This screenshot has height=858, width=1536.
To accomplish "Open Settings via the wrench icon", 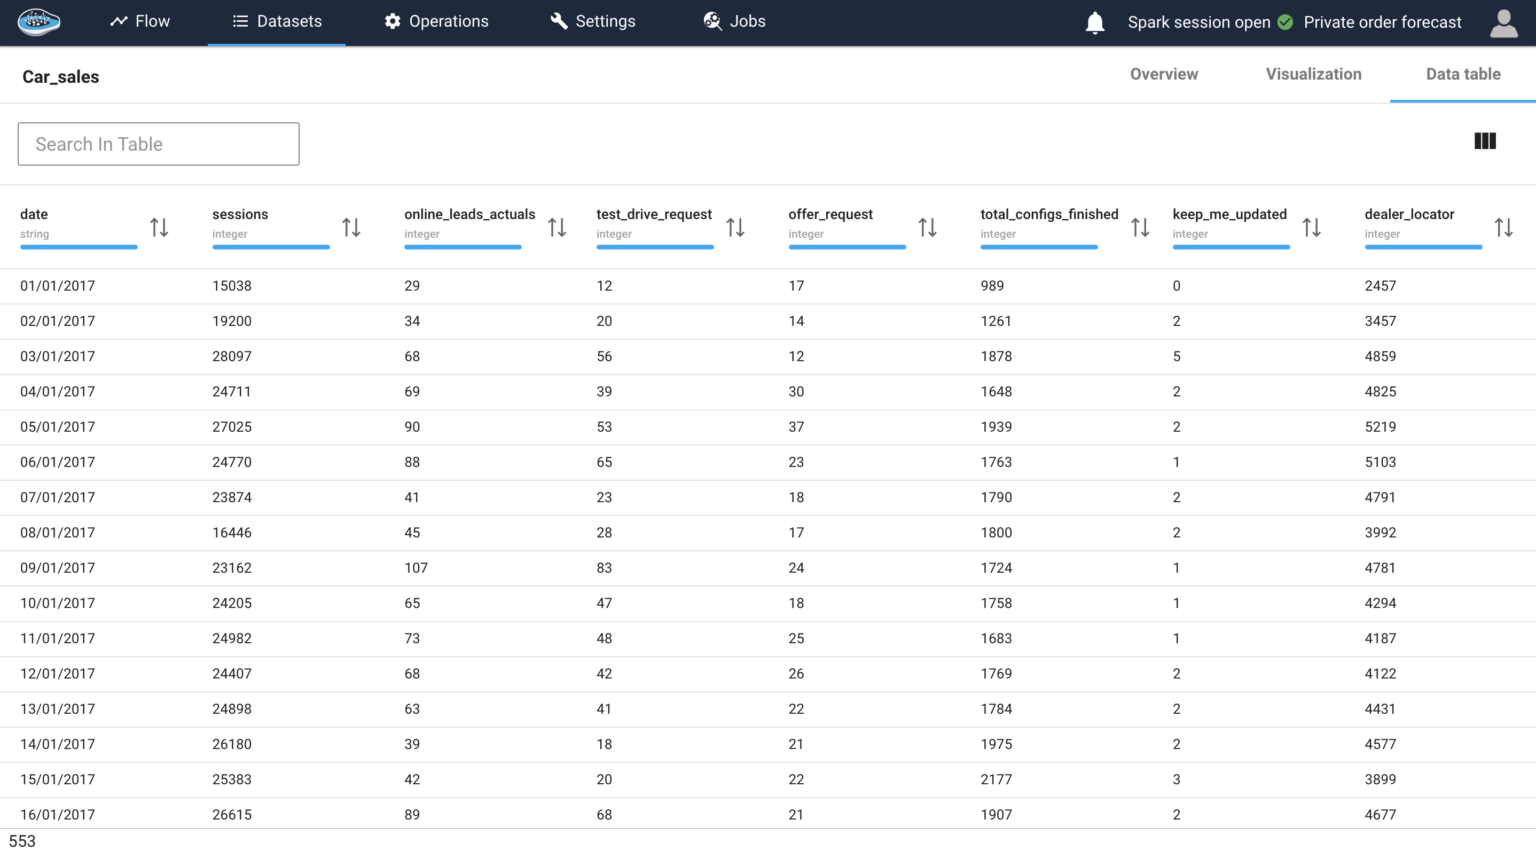I will 560,21.
